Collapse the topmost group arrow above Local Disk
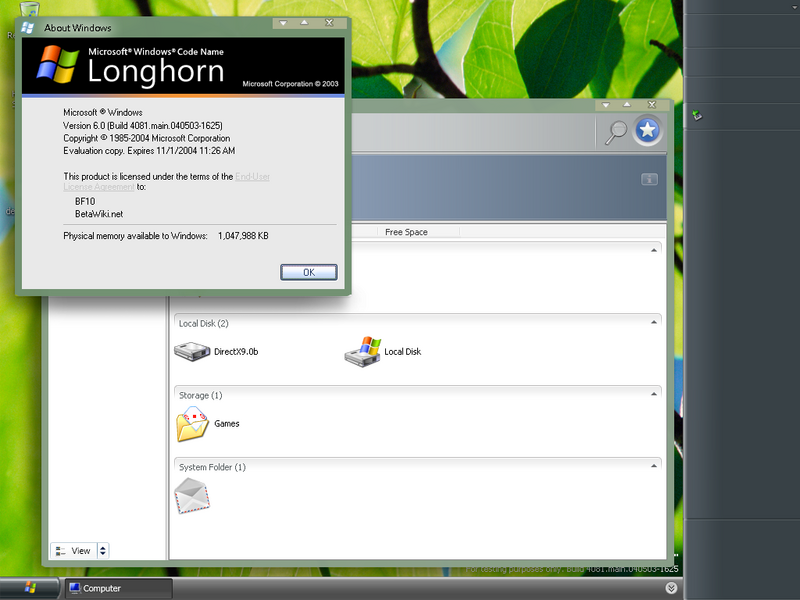The width and height of the screenshot is (800, 600). pyautogui.click(x=654, y=251)
